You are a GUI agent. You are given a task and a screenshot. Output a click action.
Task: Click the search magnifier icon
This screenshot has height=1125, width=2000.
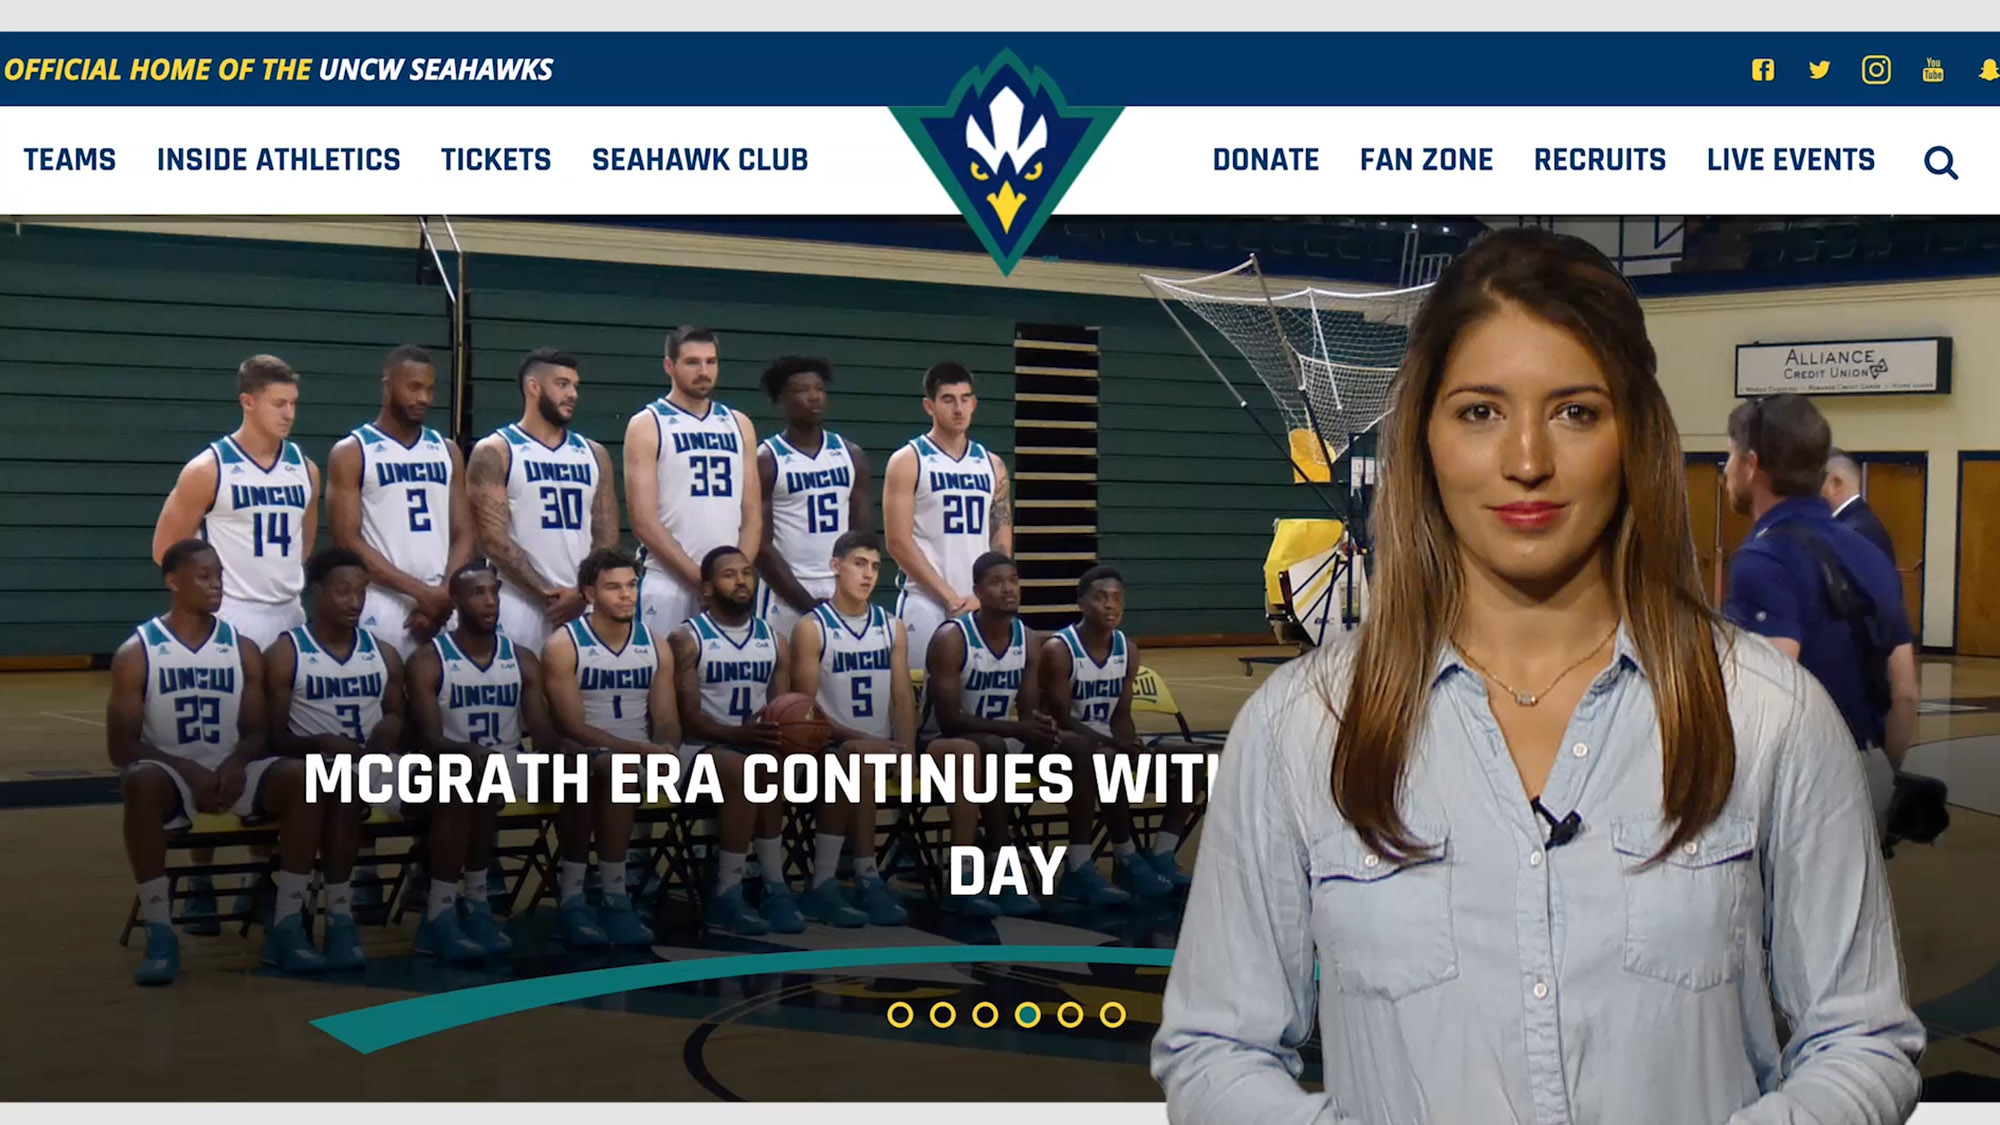pyautogui.click(x=1941, y=162)
